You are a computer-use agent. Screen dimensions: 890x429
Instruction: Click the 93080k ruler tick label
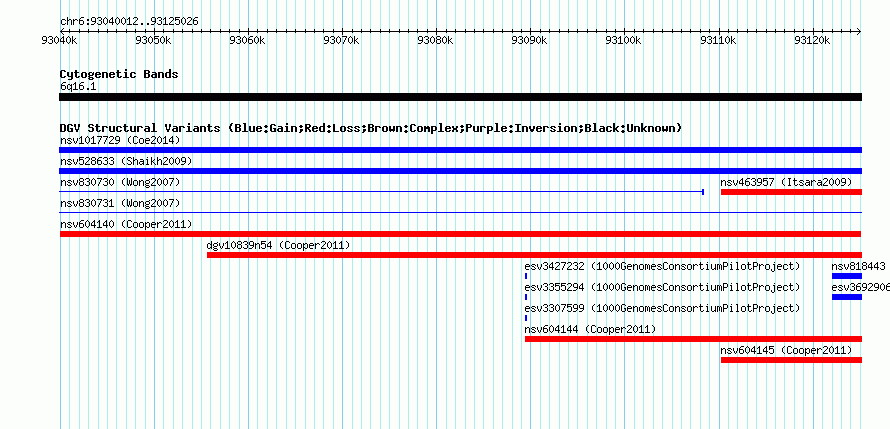(436, 41)
